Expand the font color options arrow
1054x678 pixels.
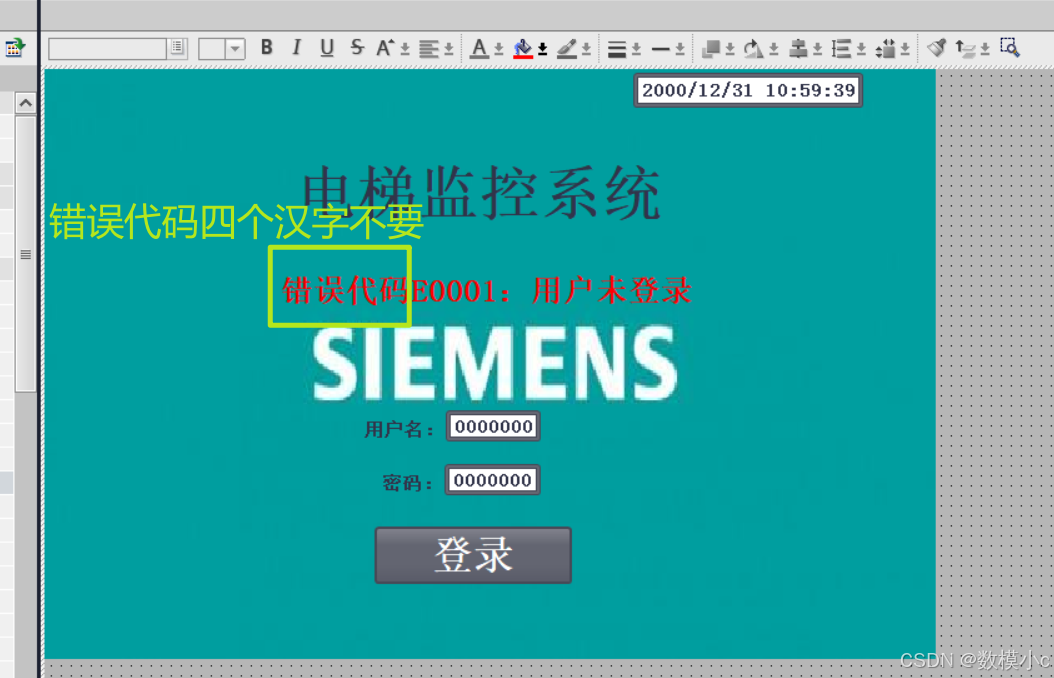pos(499,49)
